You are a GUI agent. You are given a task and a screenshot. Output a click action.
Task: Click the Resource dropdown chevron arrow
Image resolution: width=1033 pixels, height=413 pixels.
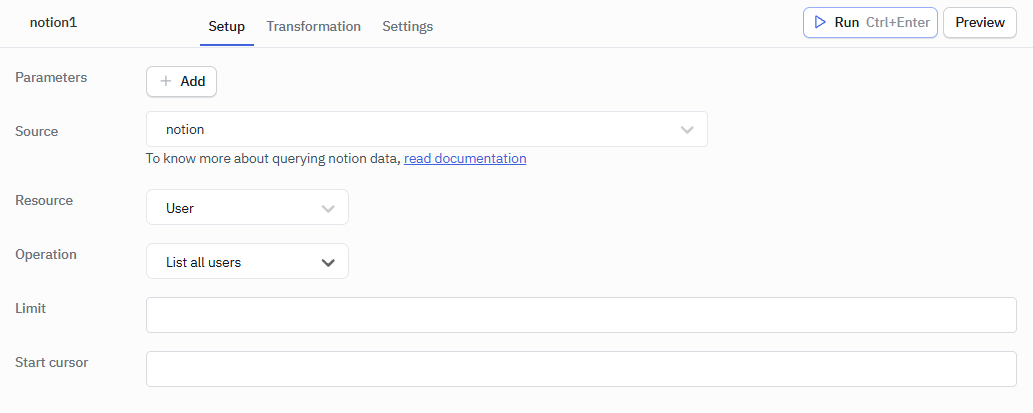coord(328,209)
